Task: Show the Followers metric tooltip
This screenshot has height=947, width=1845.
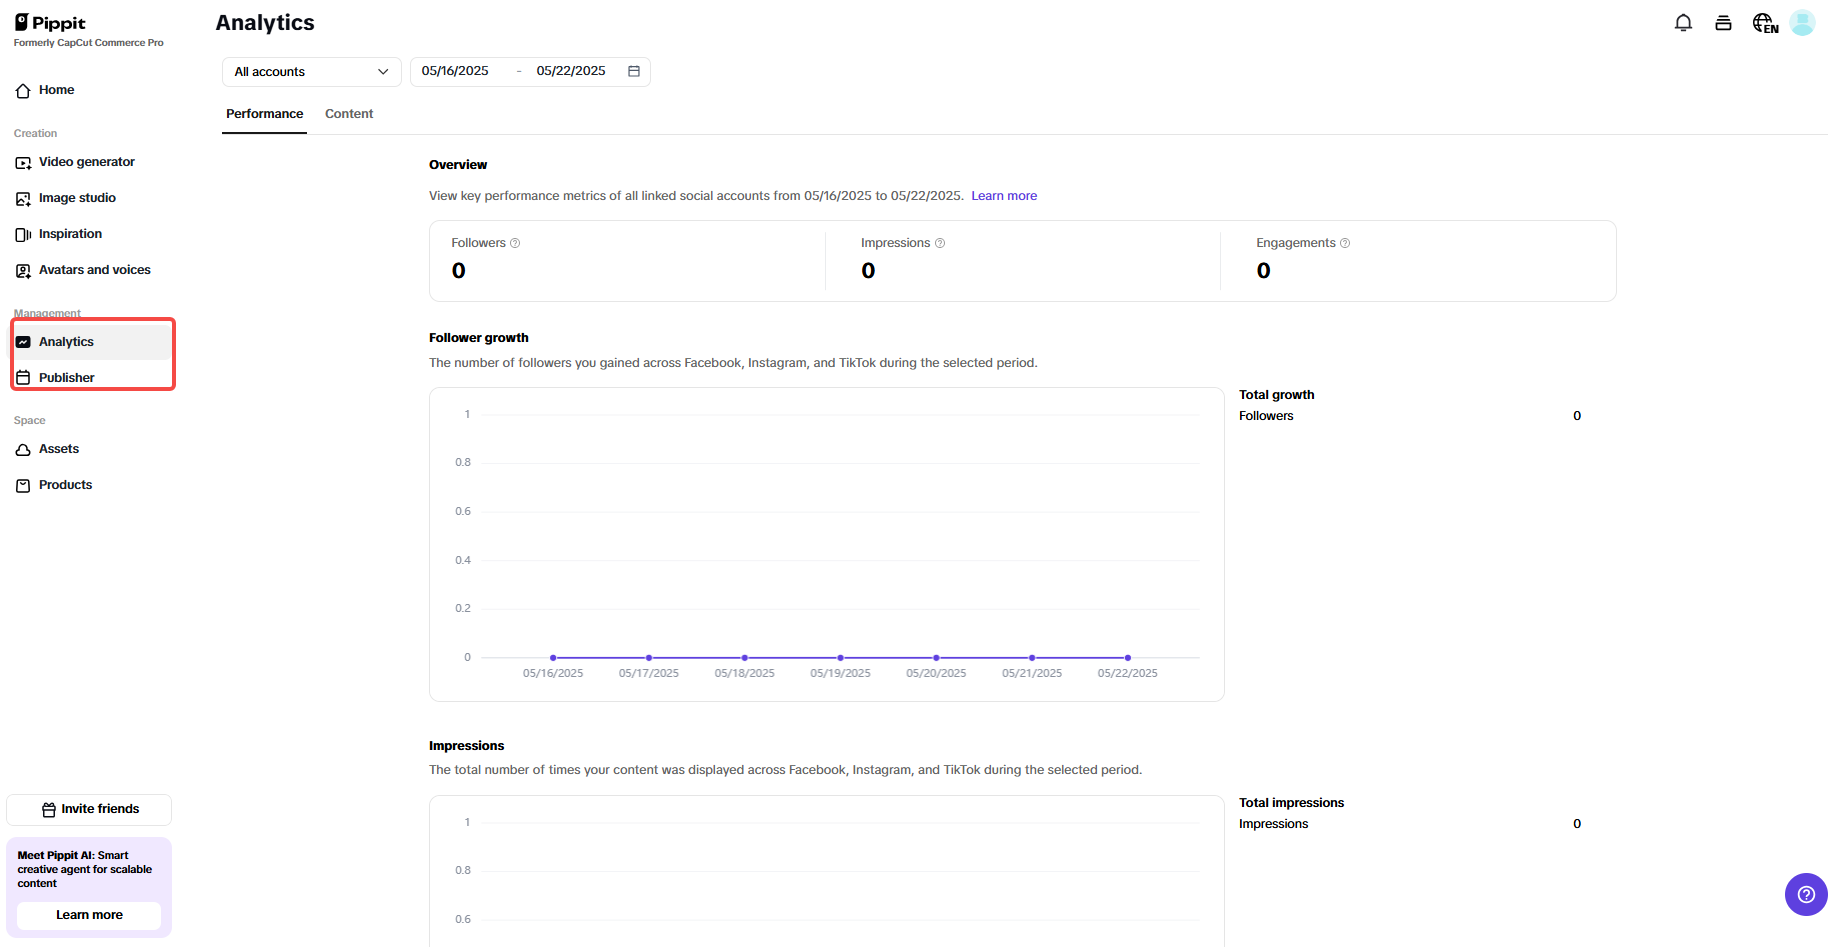Action: (x=515, y=242)
